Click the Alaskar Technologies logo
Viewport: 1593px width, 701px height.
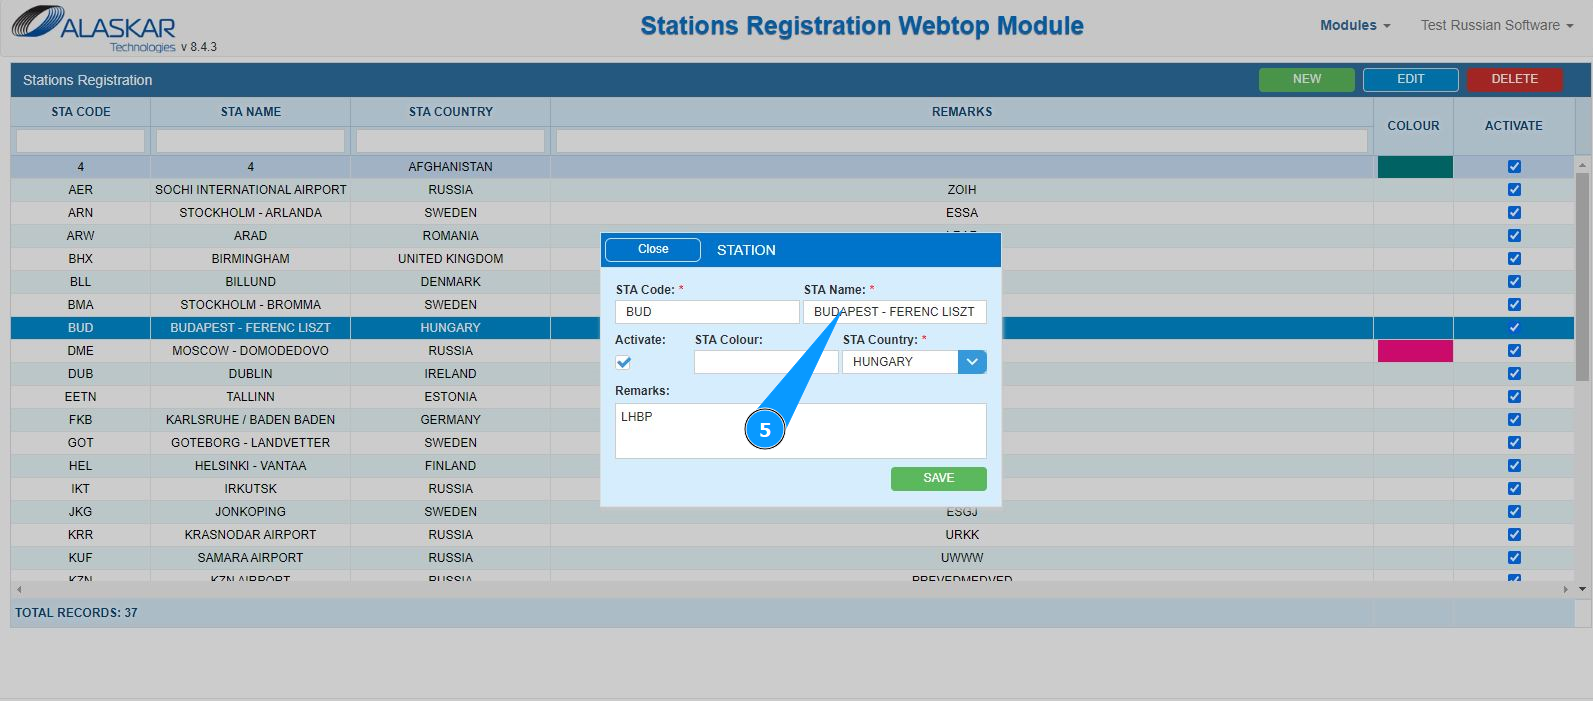click(94, 29)
